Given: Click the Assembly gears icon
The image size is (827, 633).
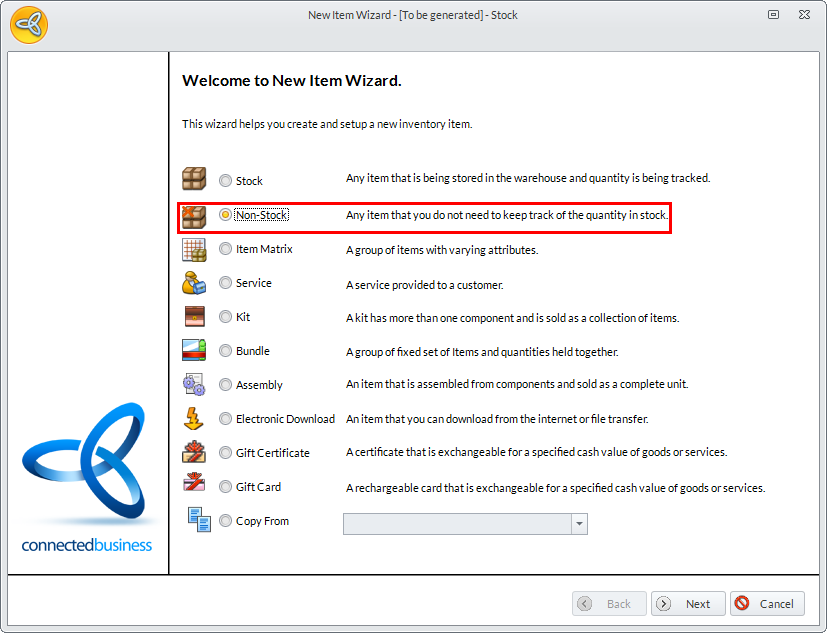Looking at the screenshot, I should 194,385.
